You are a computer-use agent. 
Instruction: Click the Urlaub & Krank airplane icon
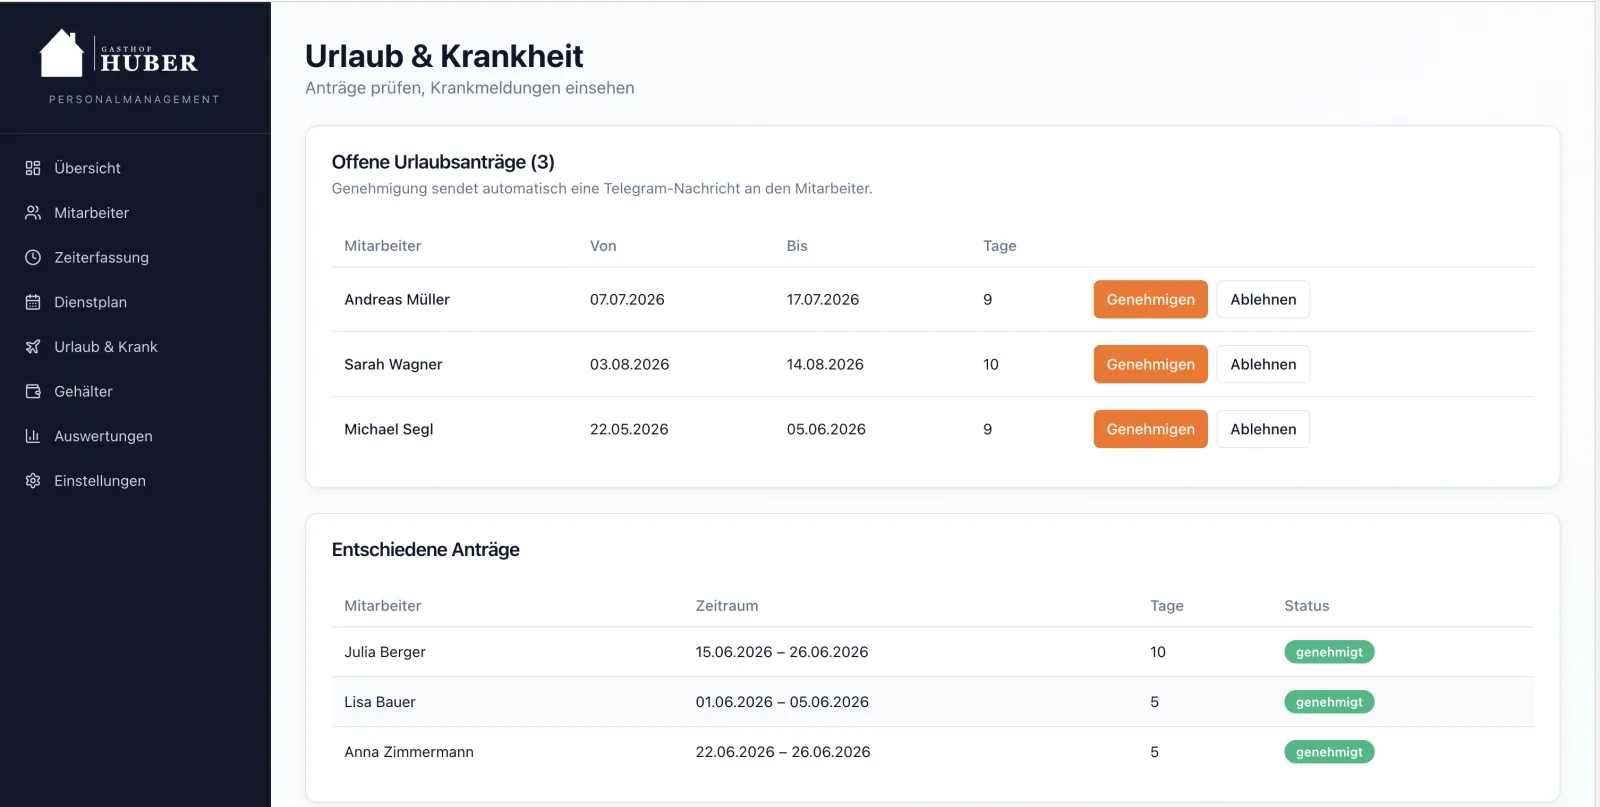pos(33,347)
